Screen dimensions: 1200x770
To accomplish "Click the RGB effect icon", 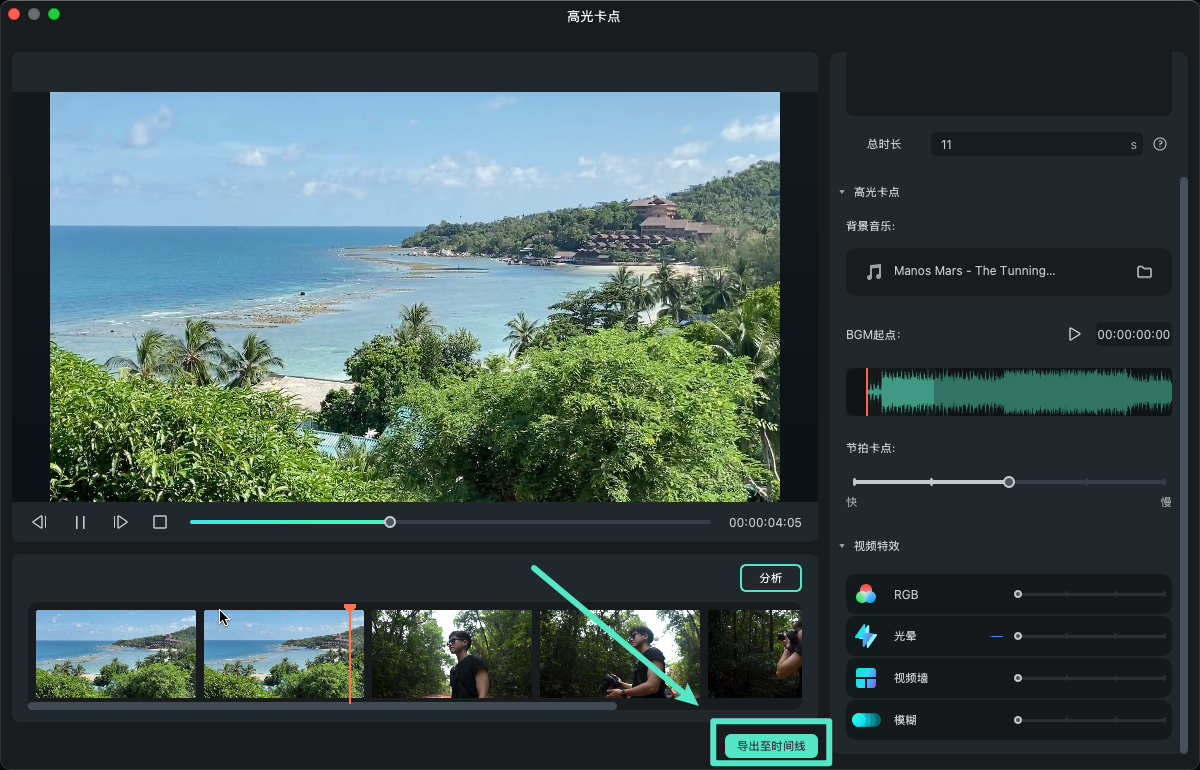I will [866, 594].
